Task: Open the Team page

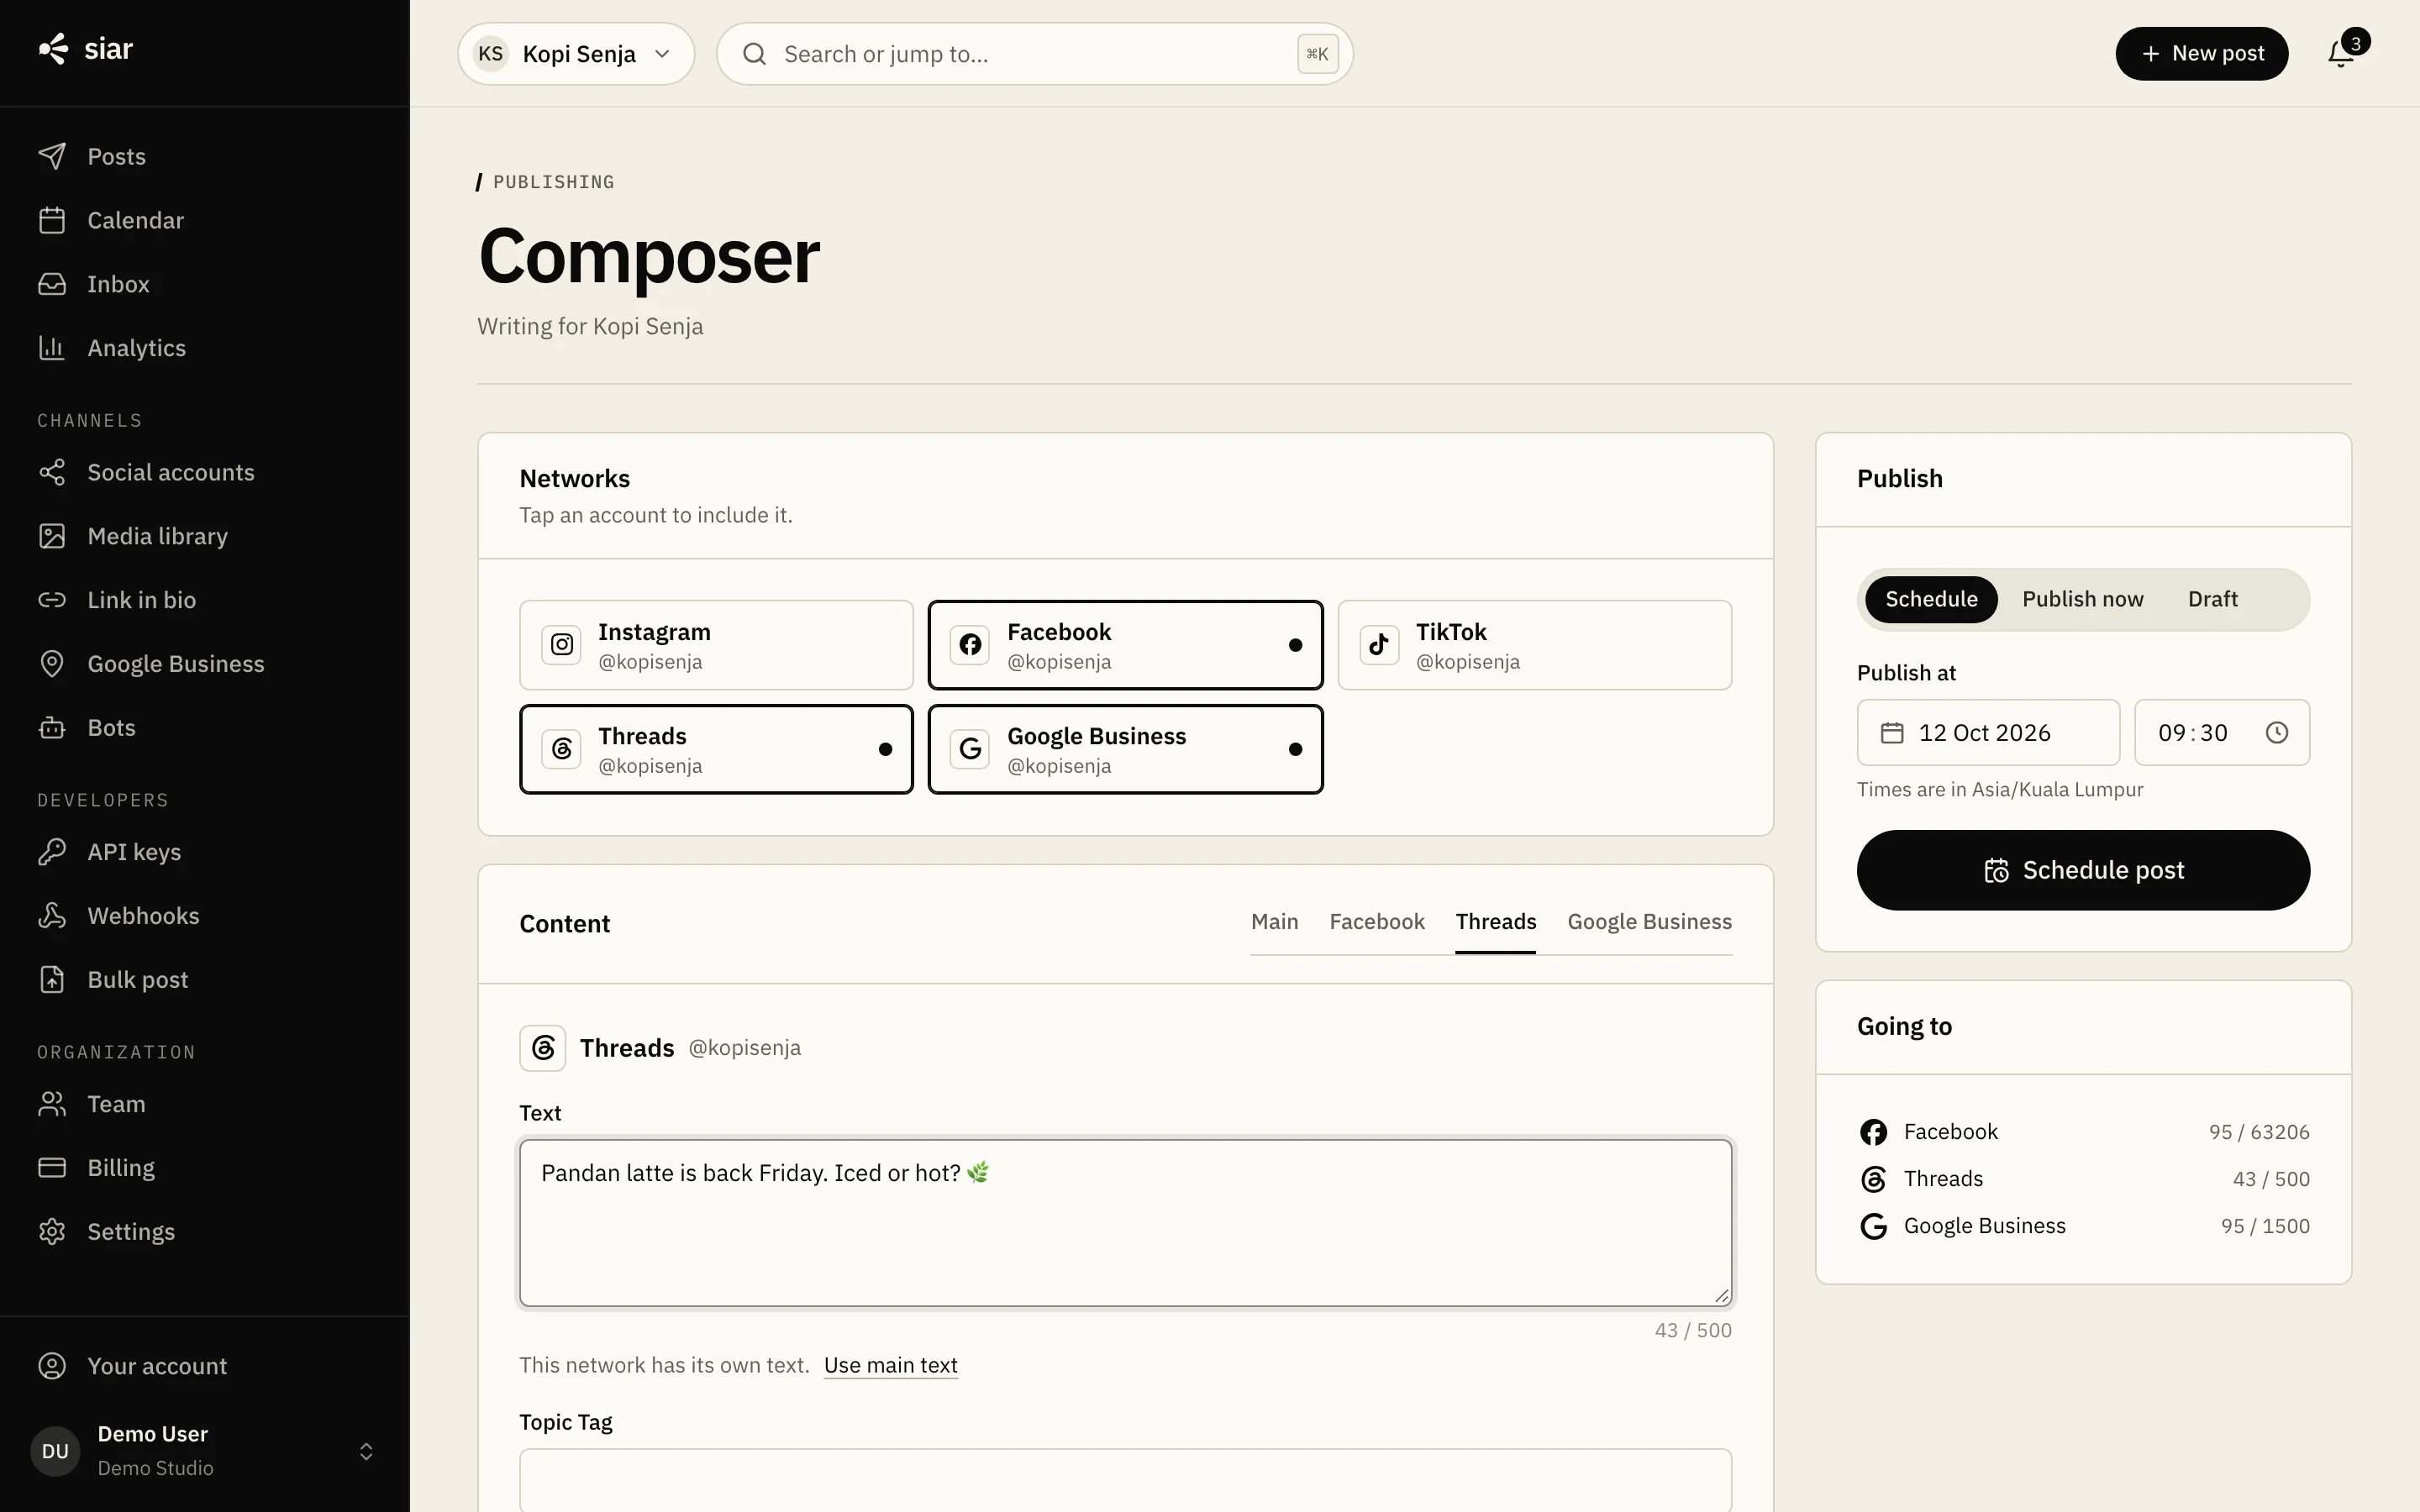Action: (x=204, y=1104)
